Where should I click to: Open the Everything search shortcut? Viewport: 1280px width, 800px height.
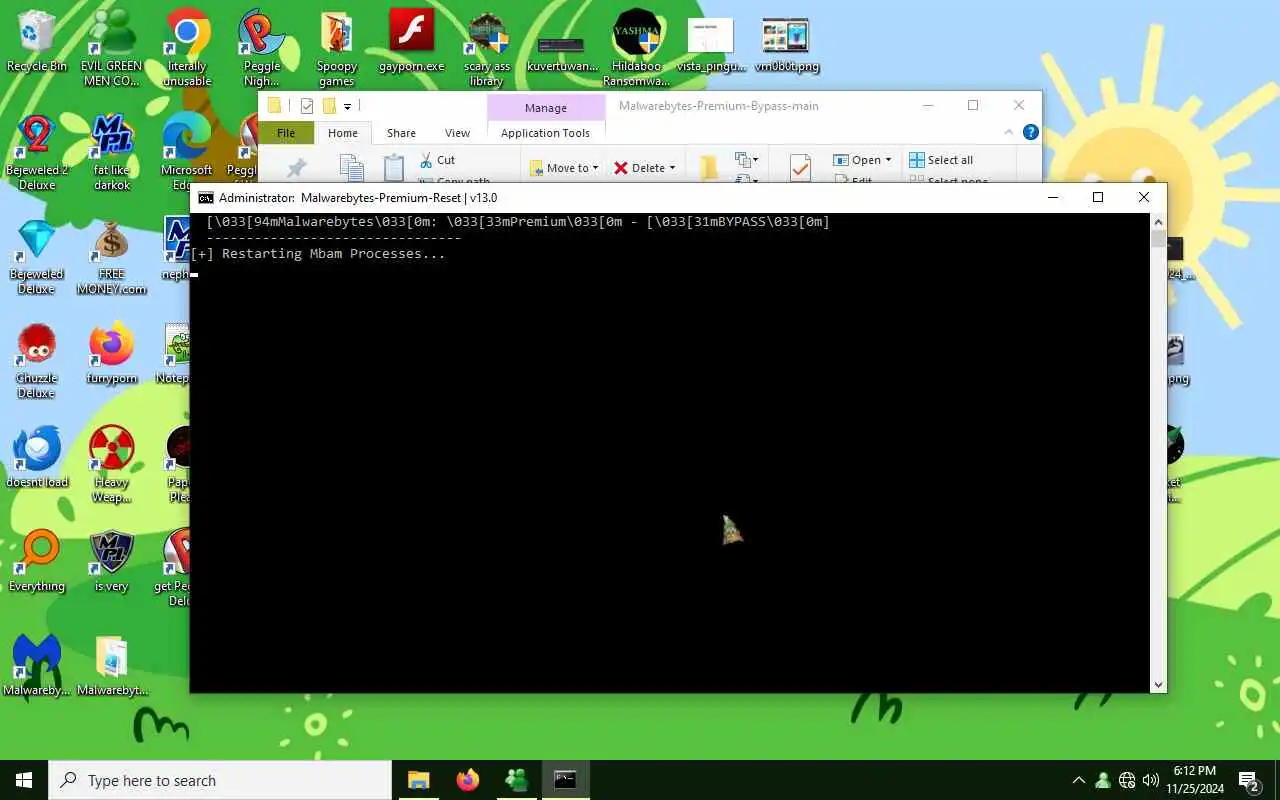pyautogui.click(x=37, y=562)
